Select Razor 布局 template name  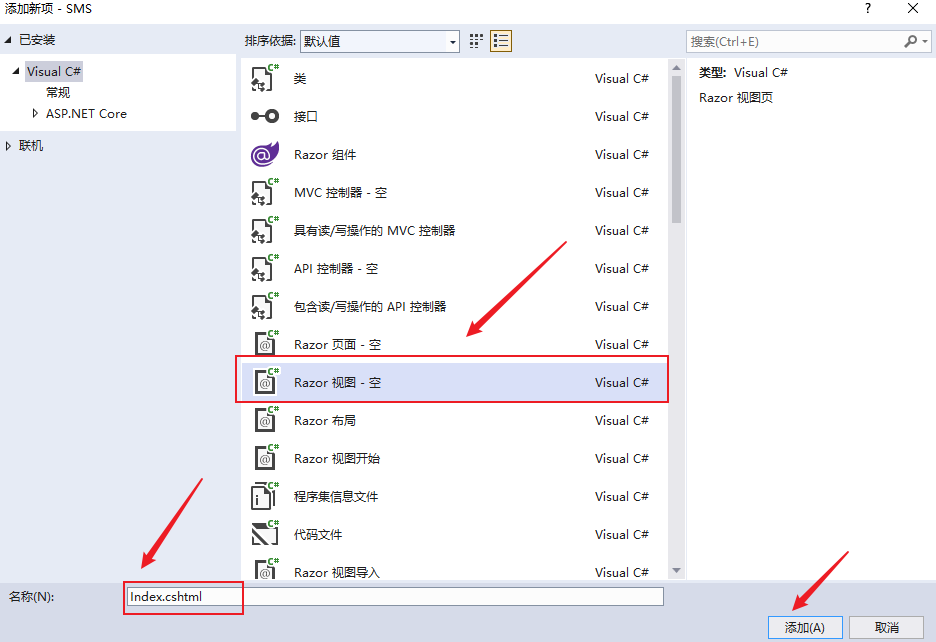point(325,420)
